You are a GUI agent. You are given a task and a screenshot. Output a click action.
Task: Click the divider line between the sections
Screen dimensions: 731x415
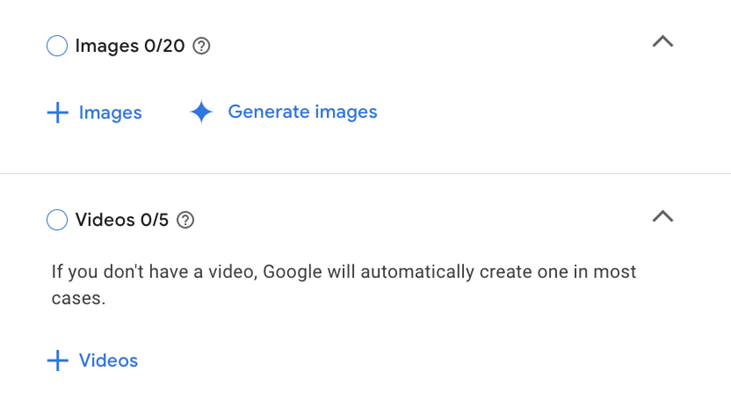pyautogui.click(x=365, y=174)
